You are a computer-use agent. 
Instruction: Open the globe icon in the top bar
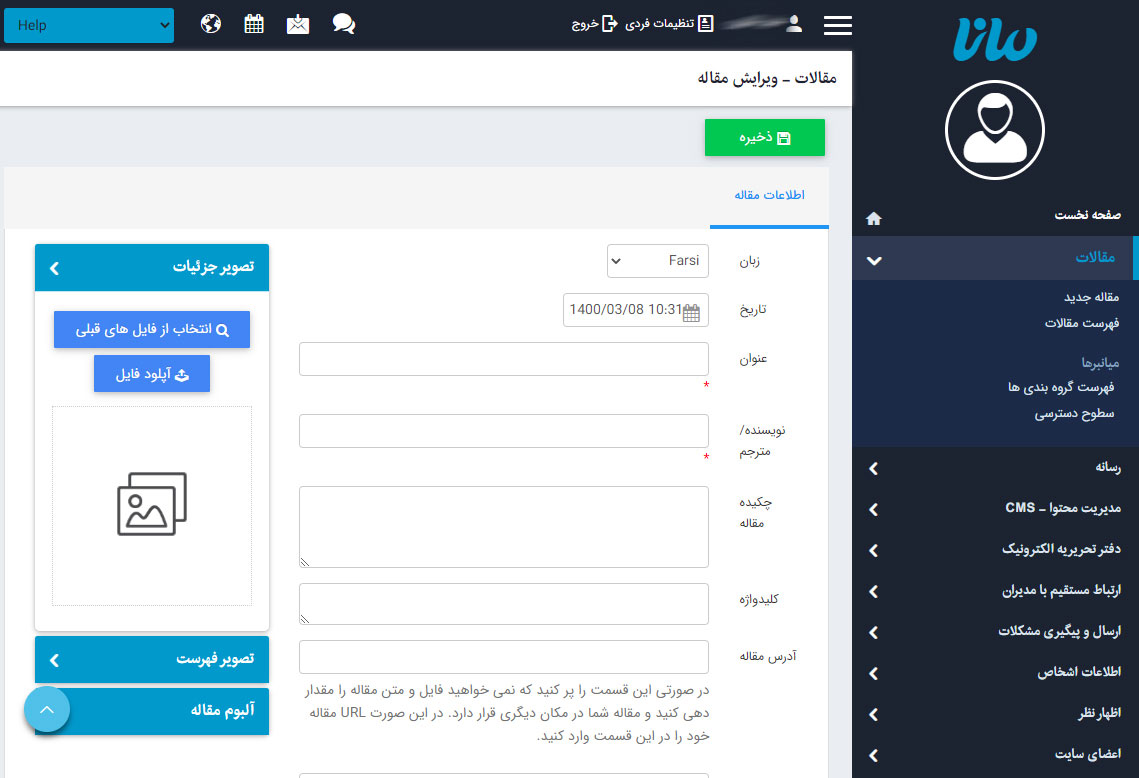pos(210,23)
